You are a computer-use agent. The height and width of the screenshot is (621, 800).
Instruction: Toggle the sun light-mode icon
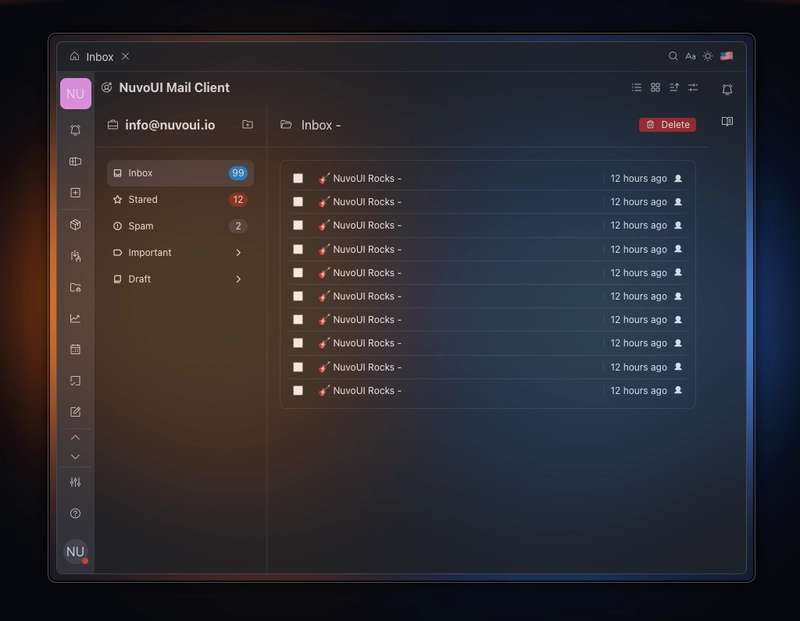708,56
